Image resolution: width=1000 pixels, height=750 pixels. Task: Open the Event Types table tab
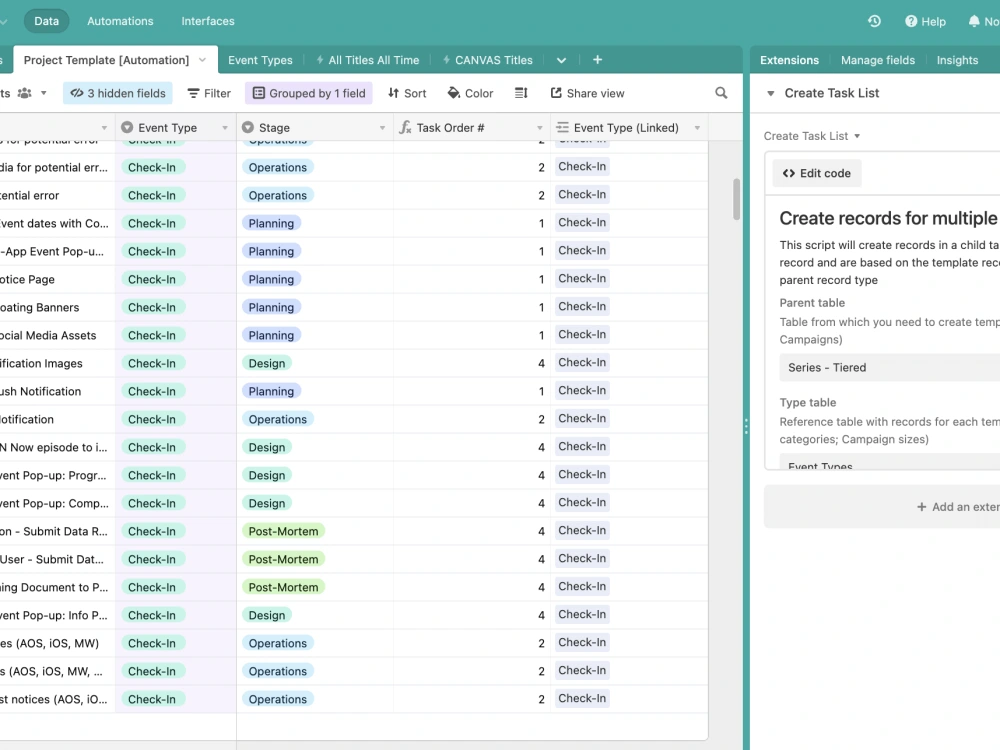[x=260, y=60]
